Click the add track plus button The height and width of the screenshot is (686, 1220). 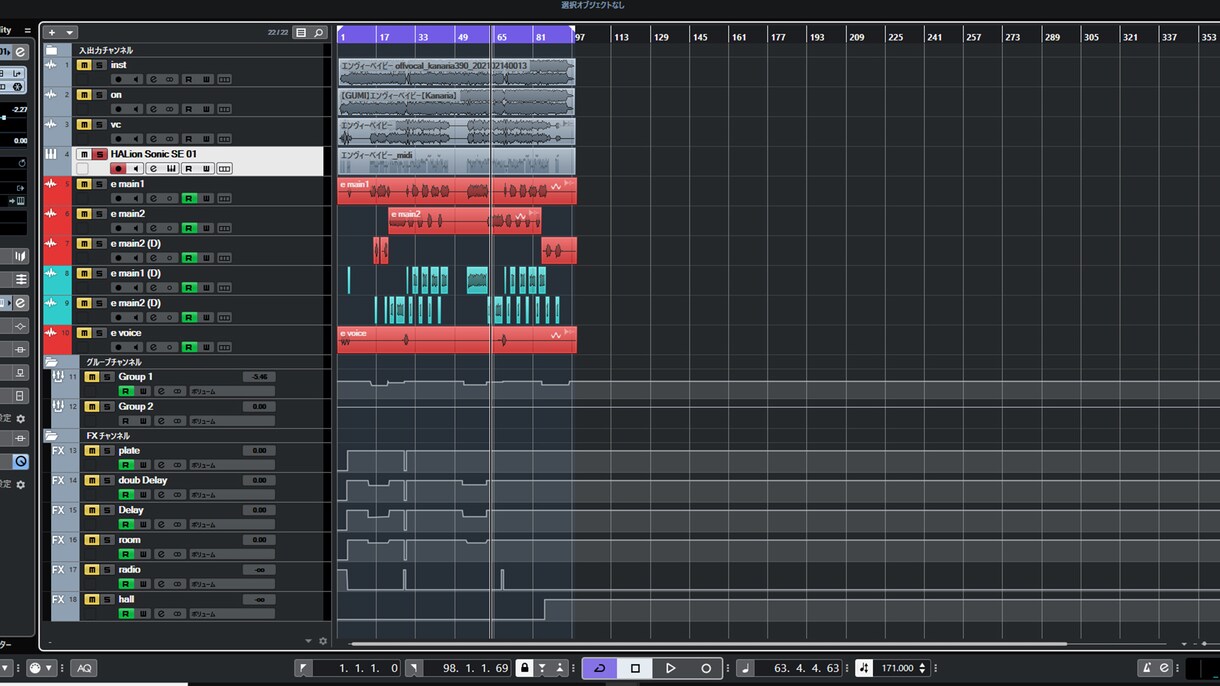click(53, 33)
